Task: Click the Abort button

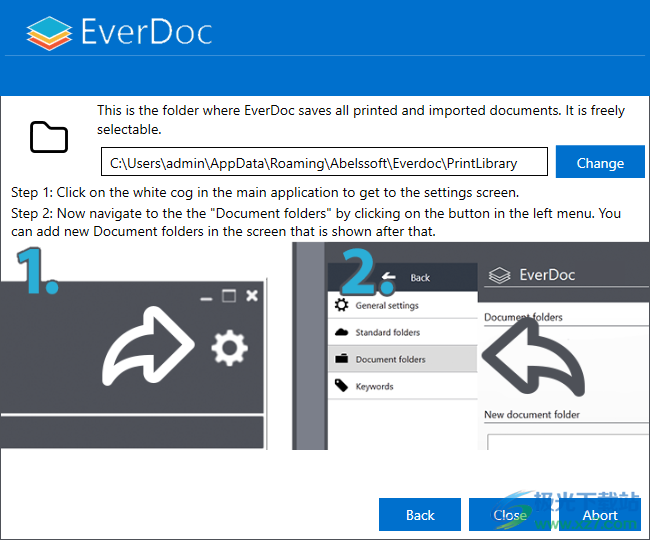Action: 599,514
